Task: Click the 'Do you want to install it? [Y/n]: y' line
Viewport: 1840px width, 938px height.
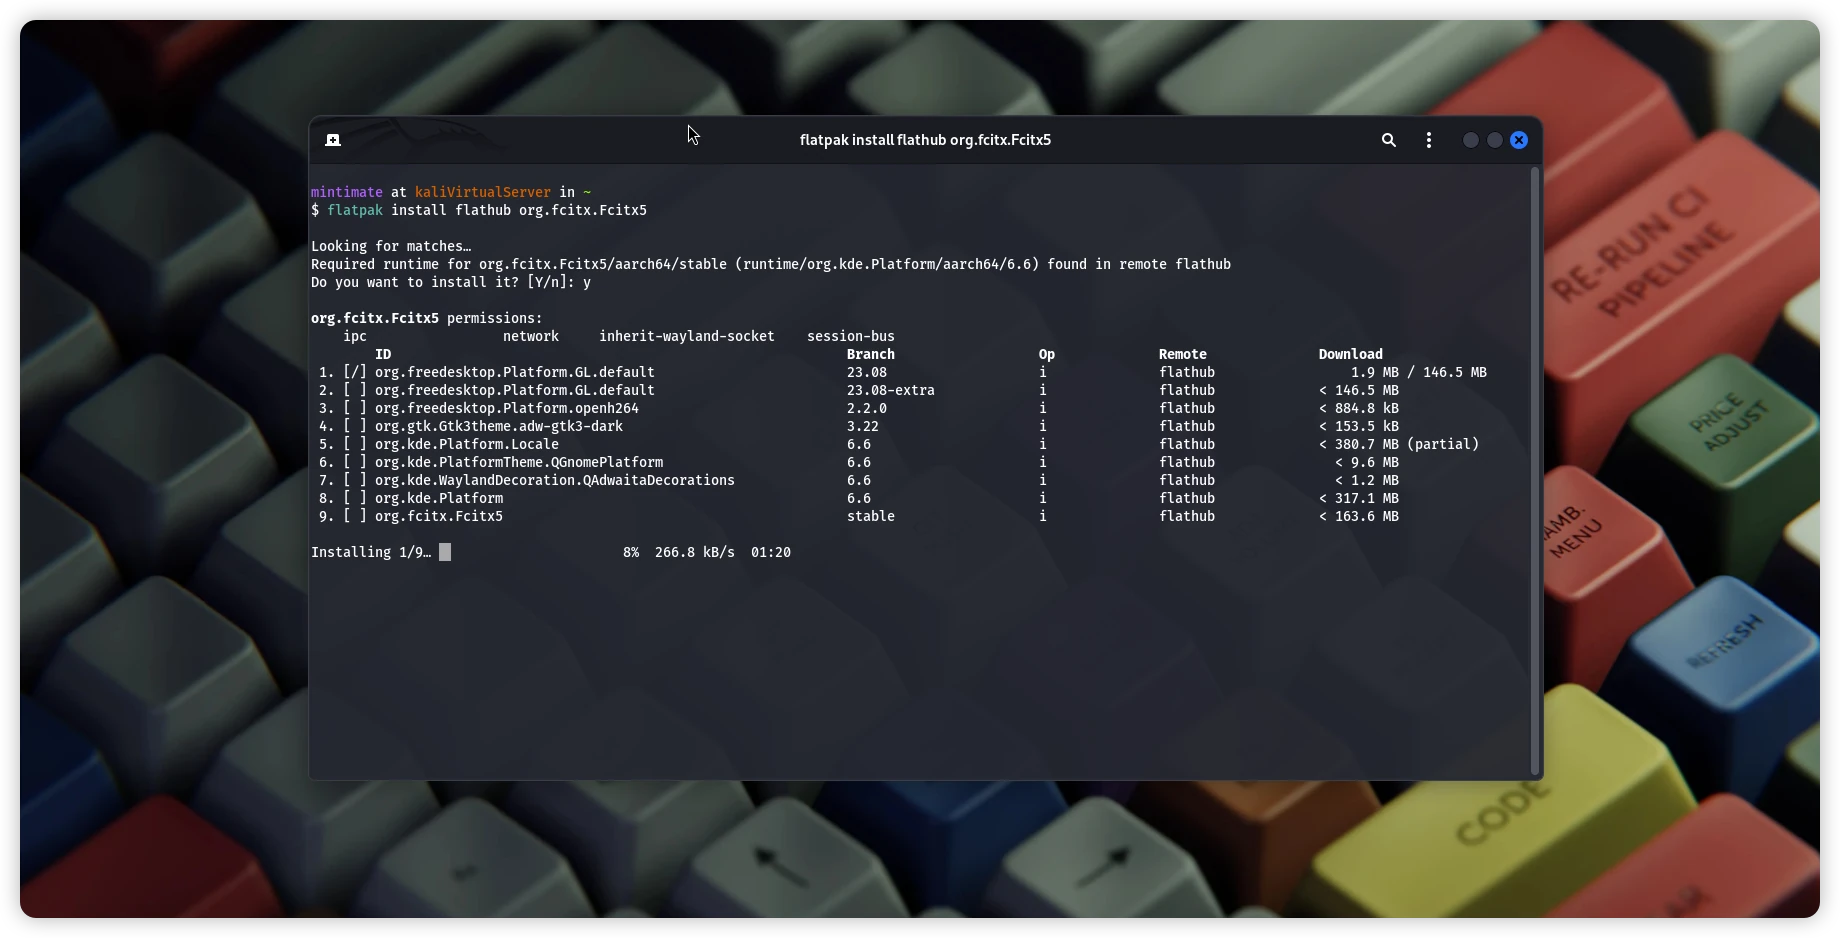Action: [x=451, y=282]
